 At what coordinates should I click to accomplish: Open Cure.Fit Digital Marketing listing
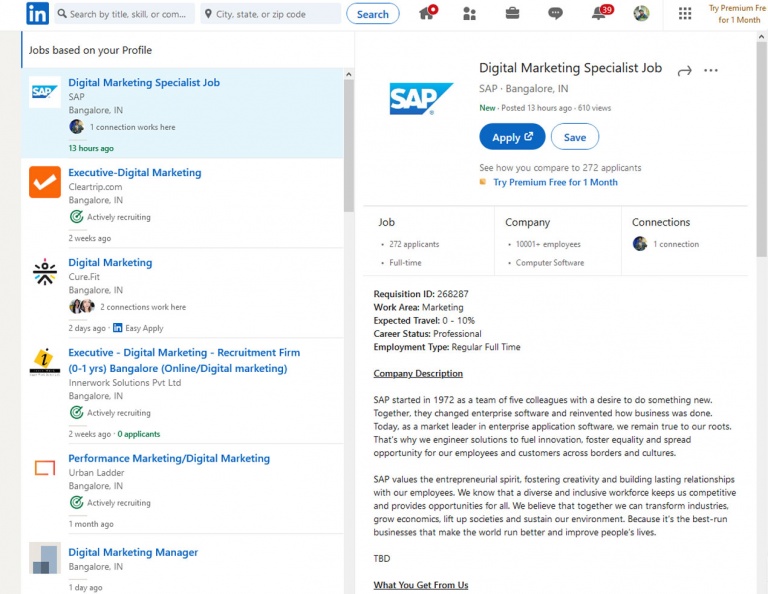pyautogui.click(x=110, y=262)
